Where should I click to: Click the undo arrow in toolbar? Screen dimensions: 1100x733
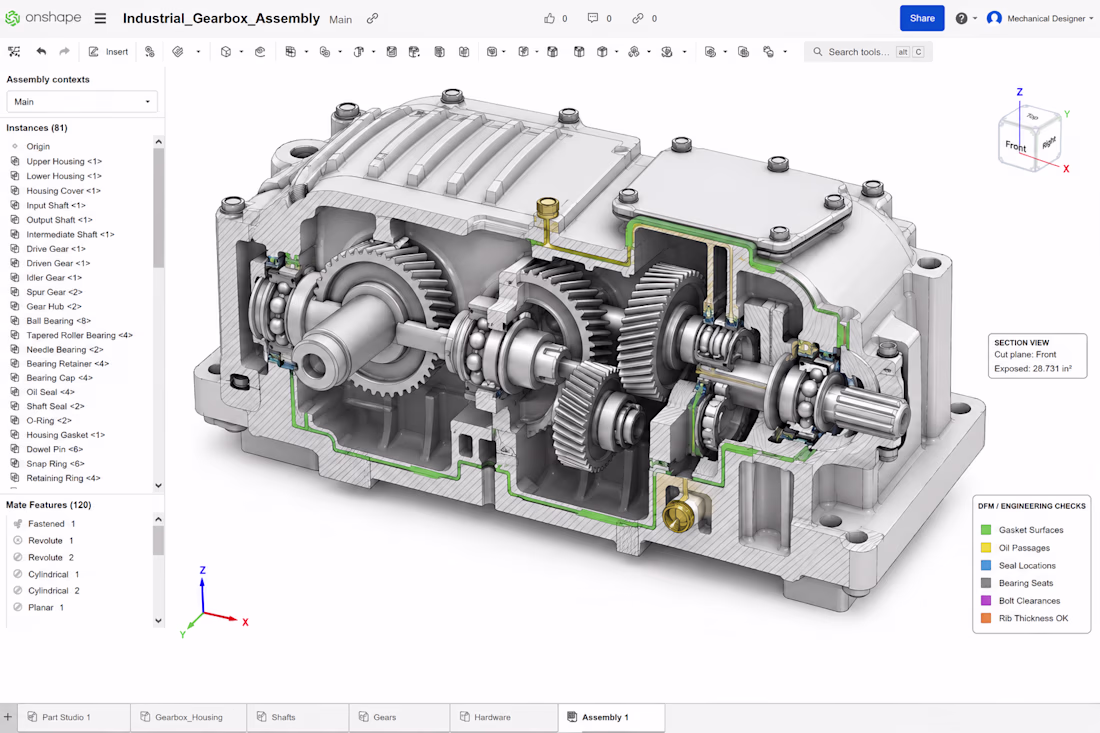click(x=41, y=51)
